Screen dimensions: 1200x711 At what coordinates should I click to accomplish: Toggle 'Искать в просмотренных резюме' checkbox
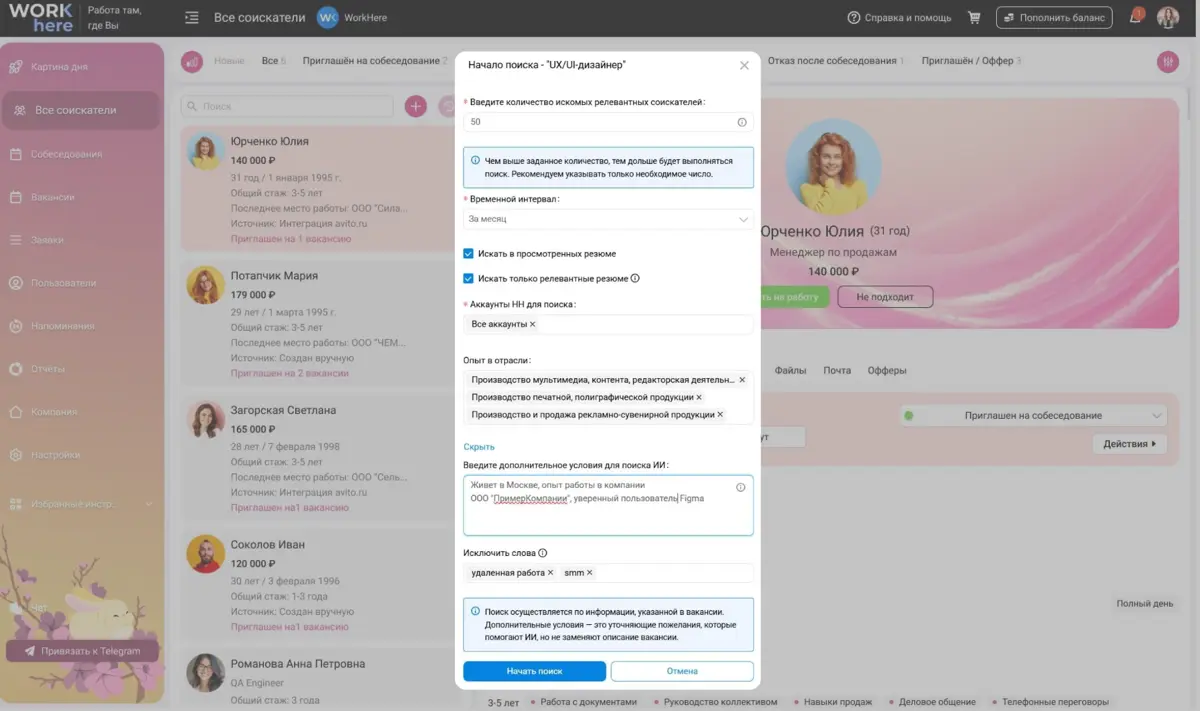468,254
